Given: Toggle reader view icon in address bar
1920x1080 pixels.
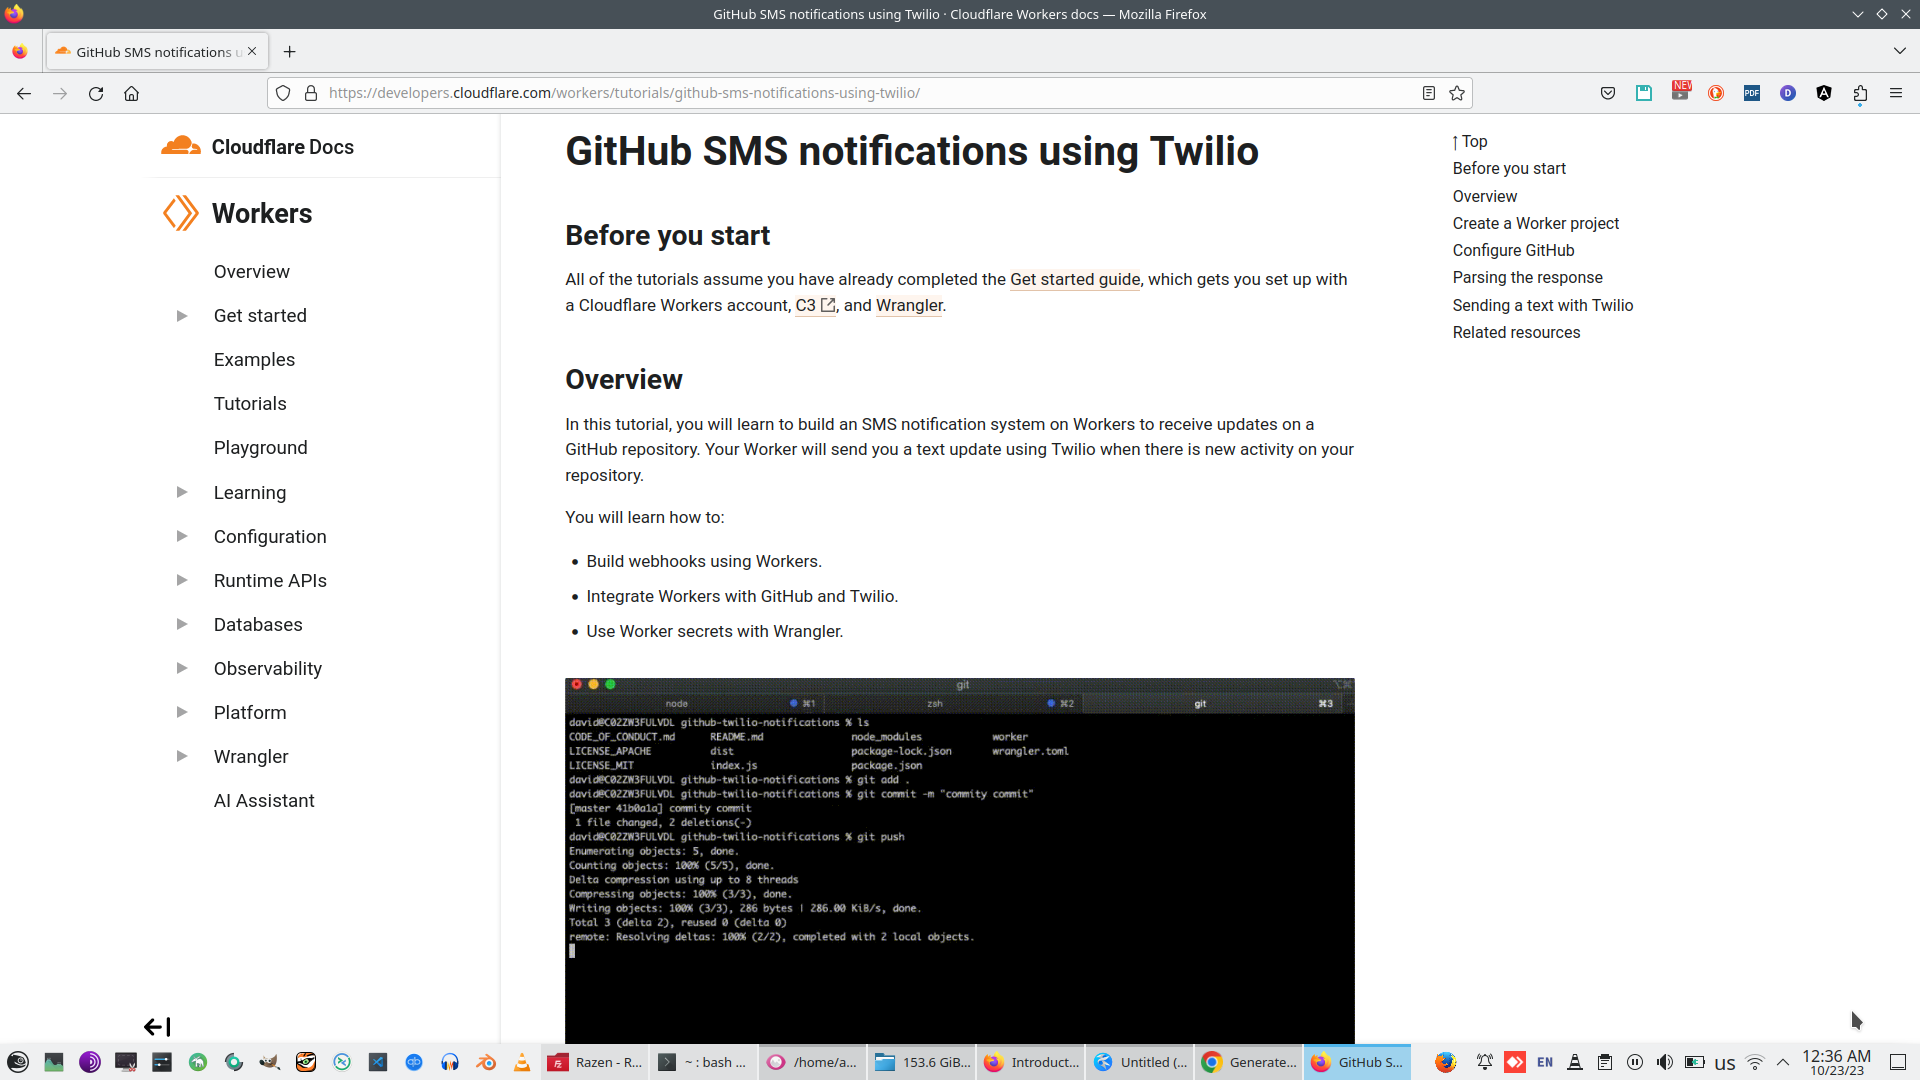Looking at the screenshot, I should [x=1429, y=93].
